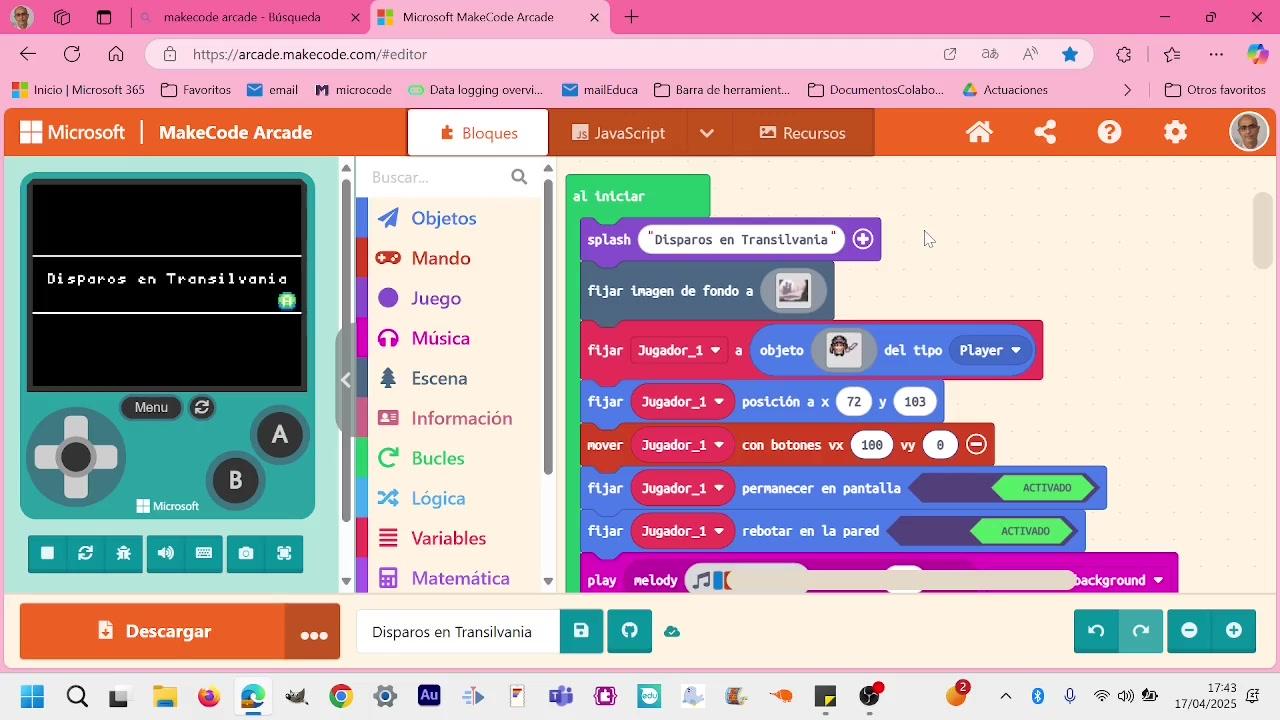Open the settings gear menu in MakeCode

(x=1176, y=132)
